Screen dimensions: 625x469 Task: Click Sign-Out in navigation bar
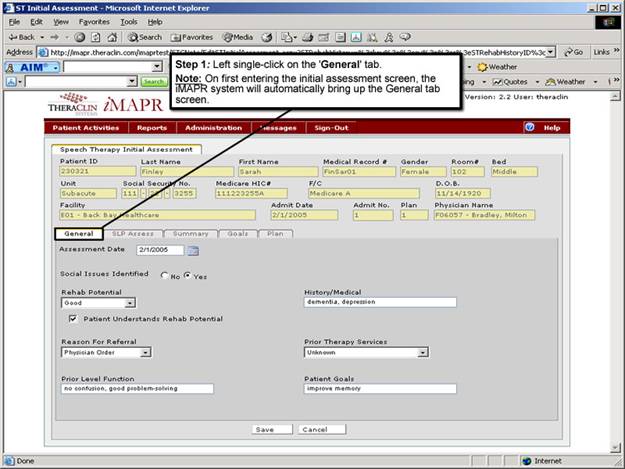coord(331,128)
